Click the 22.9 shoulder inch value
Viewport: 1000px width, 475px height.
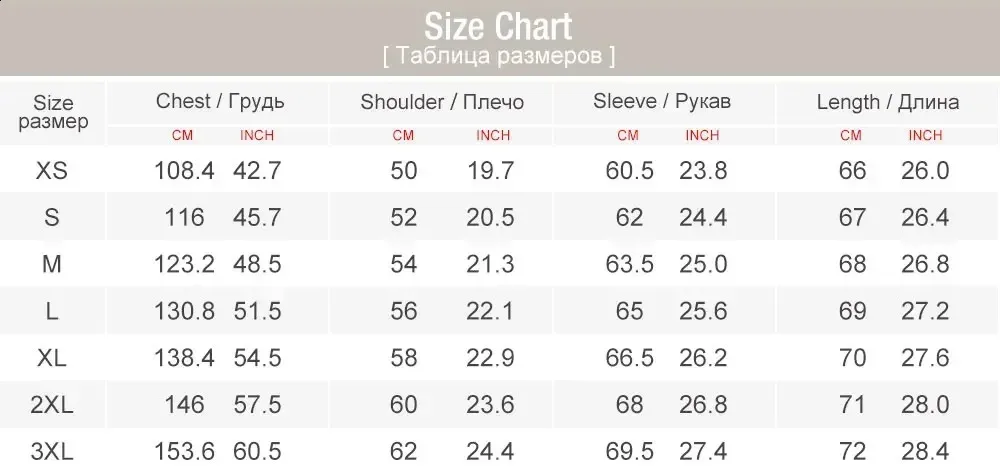coord(491,358)
